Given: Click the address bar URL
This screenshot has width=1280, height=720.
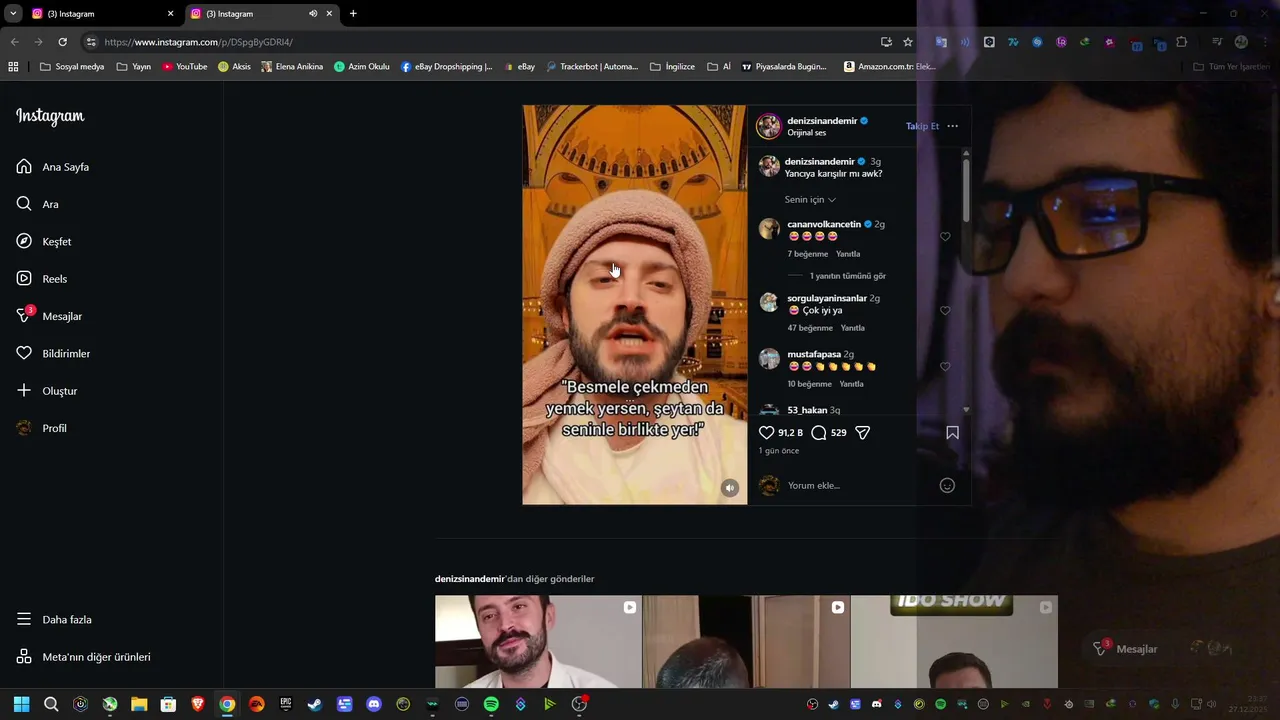Looking at the screenshot, I should (x=198, y=42).
